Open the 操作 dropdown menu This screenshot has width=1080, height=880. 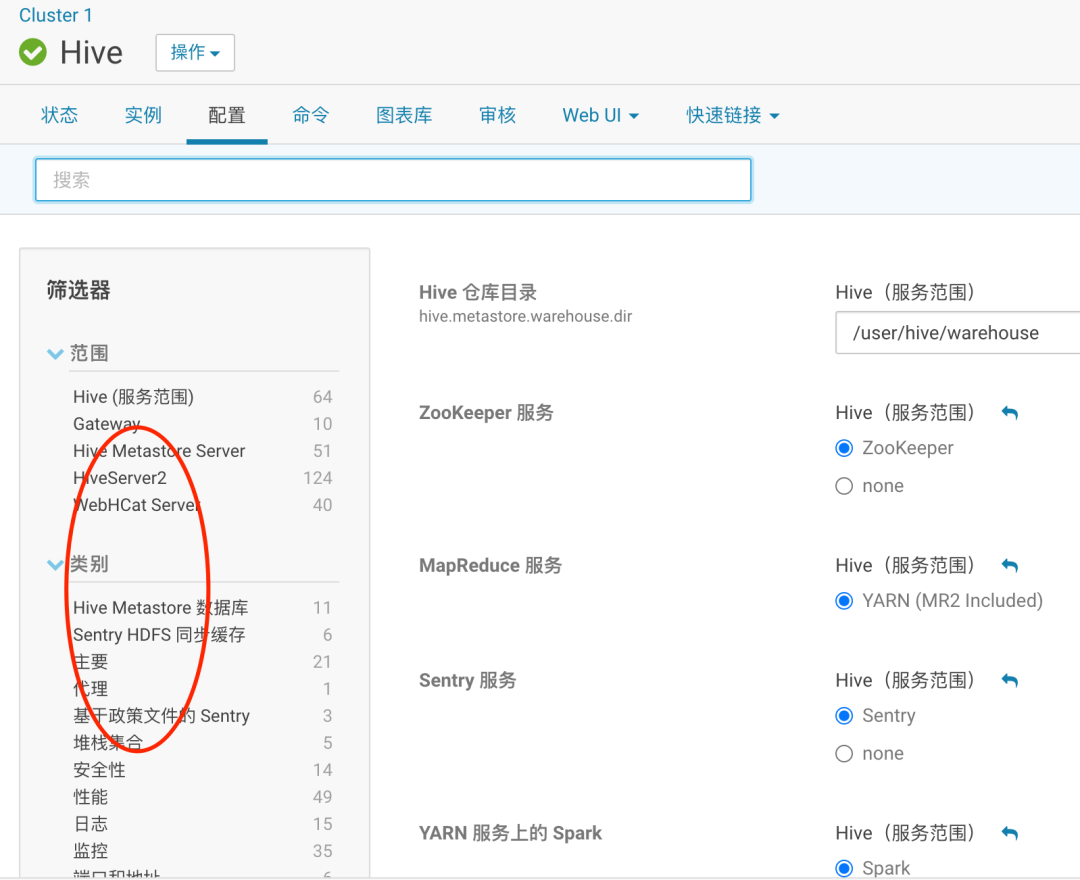click(194, 52)
